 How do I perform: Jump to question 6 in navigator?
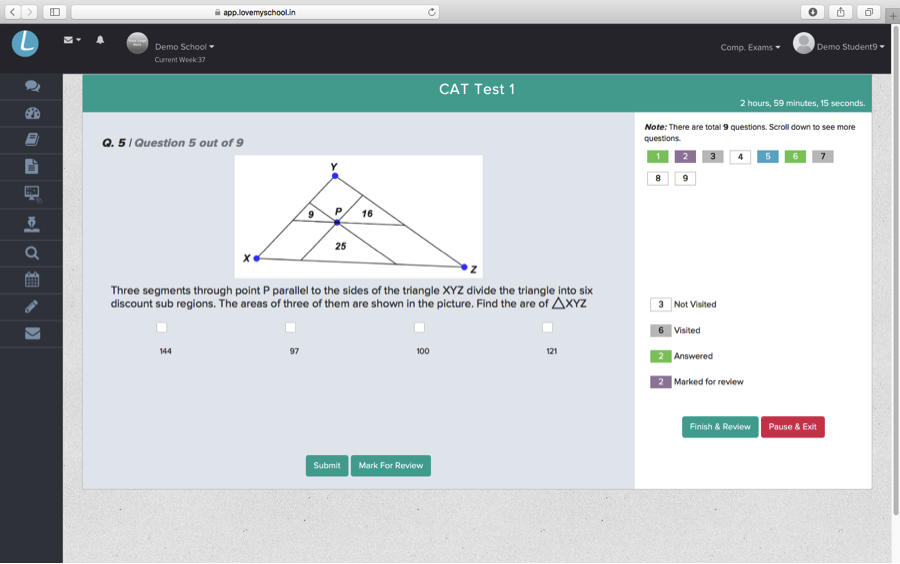point(796,156)
